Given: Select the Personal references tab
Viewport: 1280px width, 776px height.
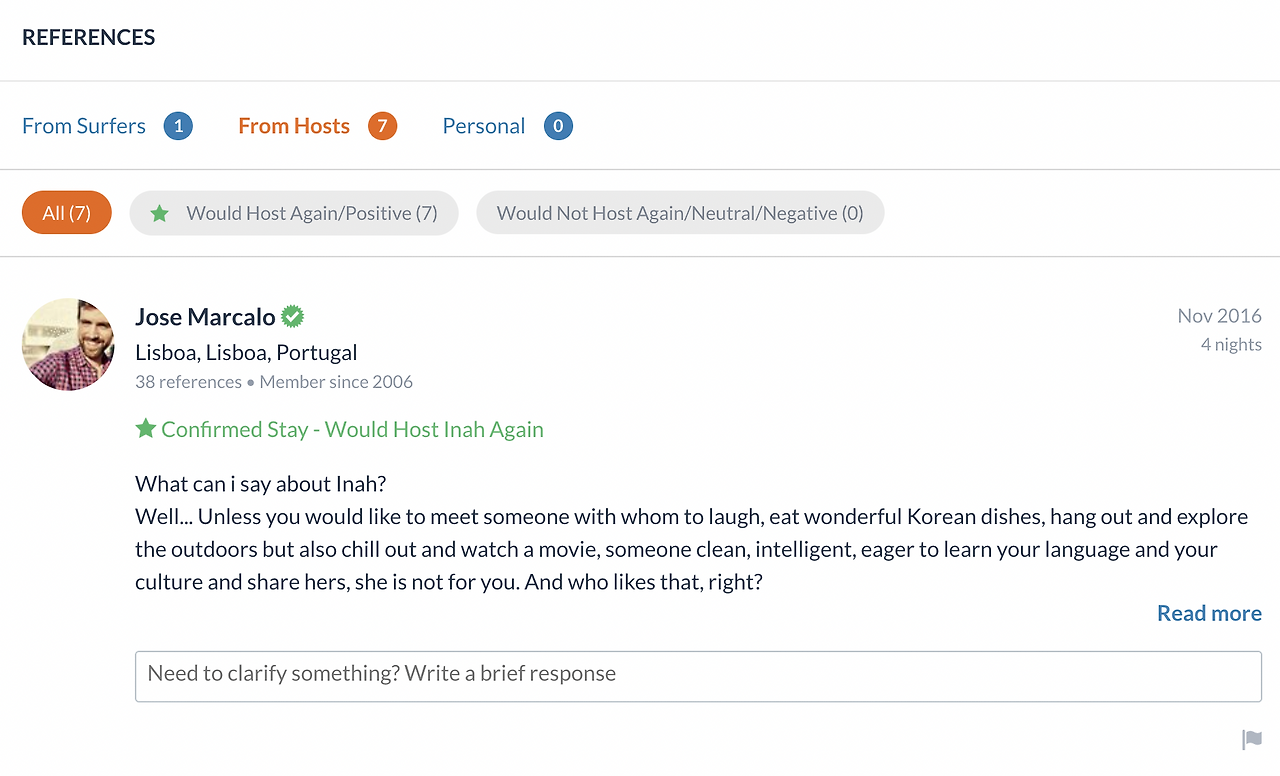Looking at the screenshot, I should 484,126.
